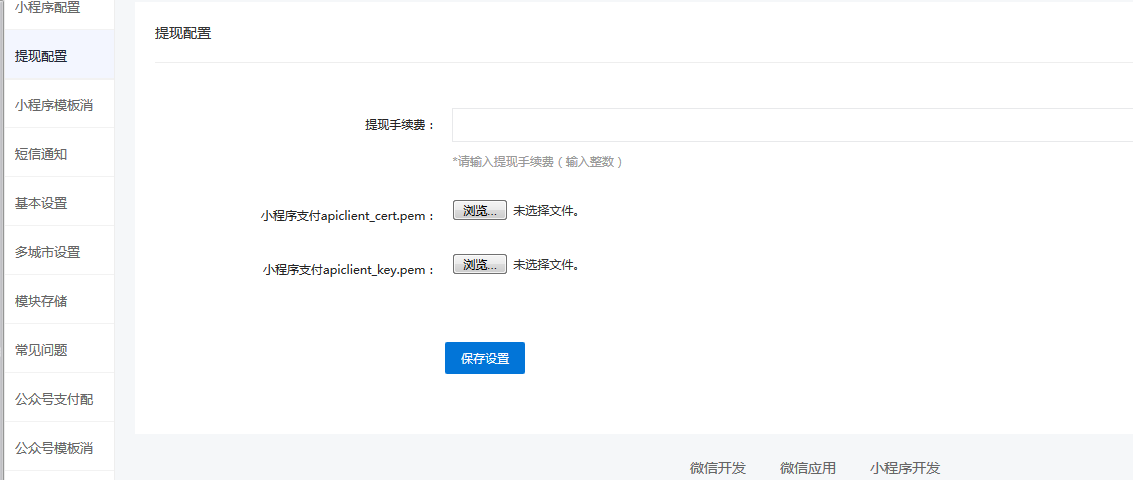Screen dimensions: 1133x480
Task: Go to 常见问题 page
Action: (x=59, y=350)
